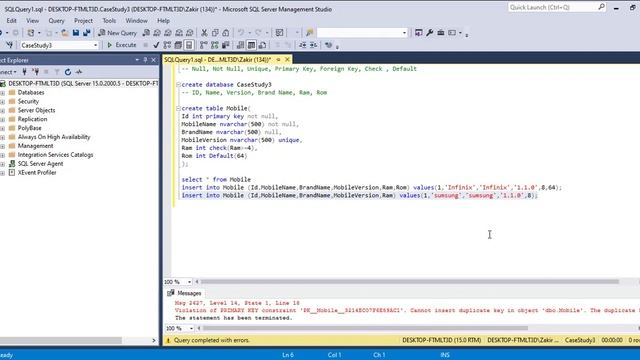
Task: Expand the Databases tree node
Action: (x=3, y=93)
